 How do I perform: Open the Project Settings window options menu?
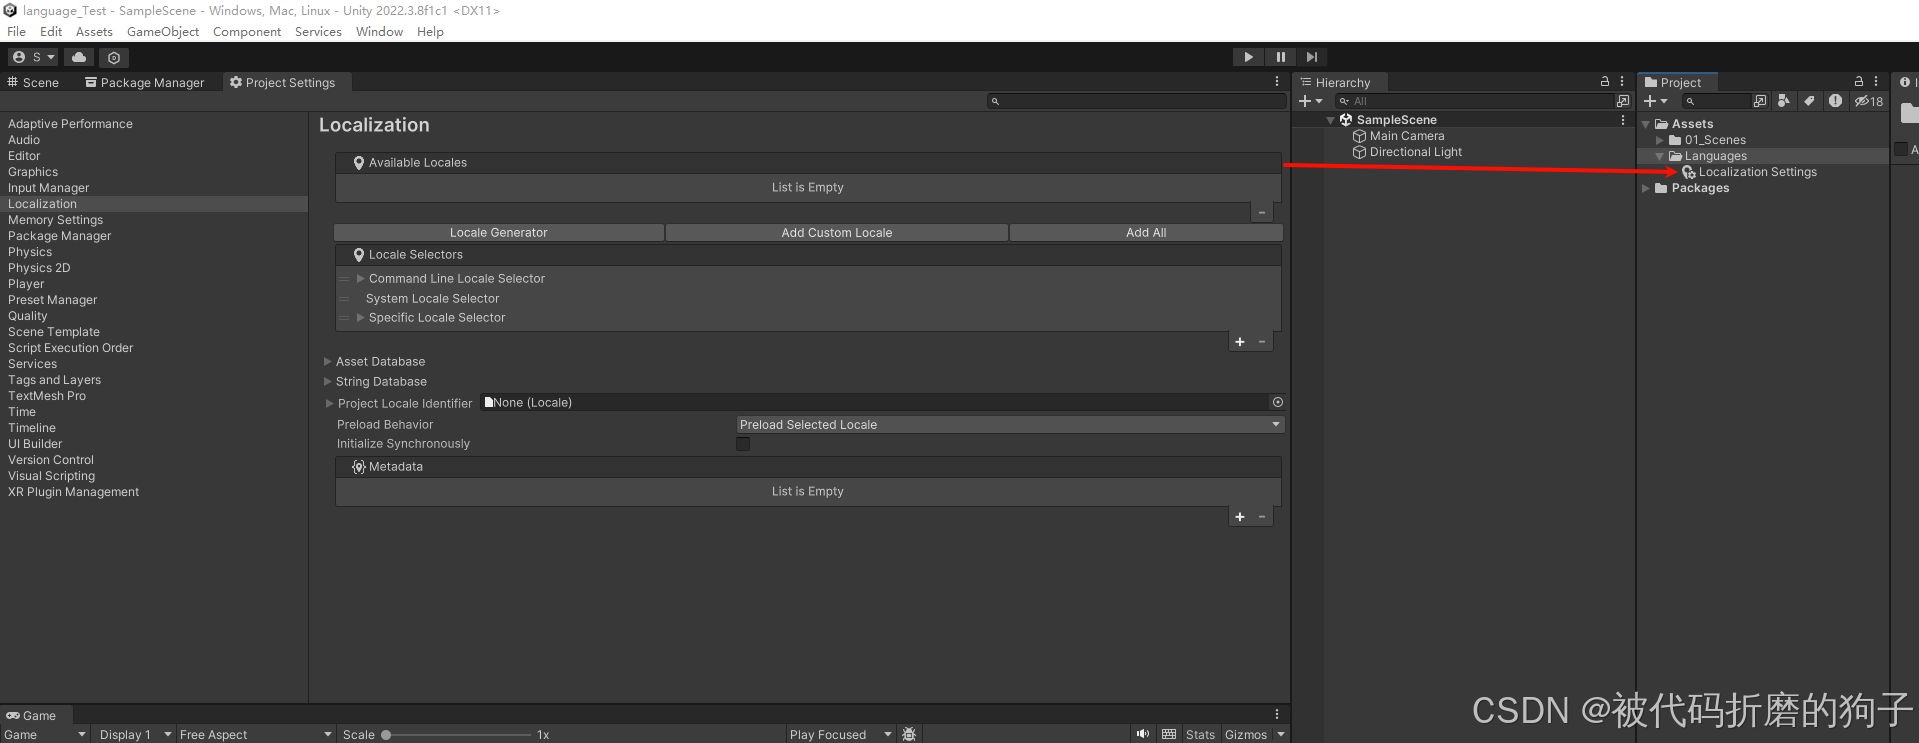[1276, 82]
